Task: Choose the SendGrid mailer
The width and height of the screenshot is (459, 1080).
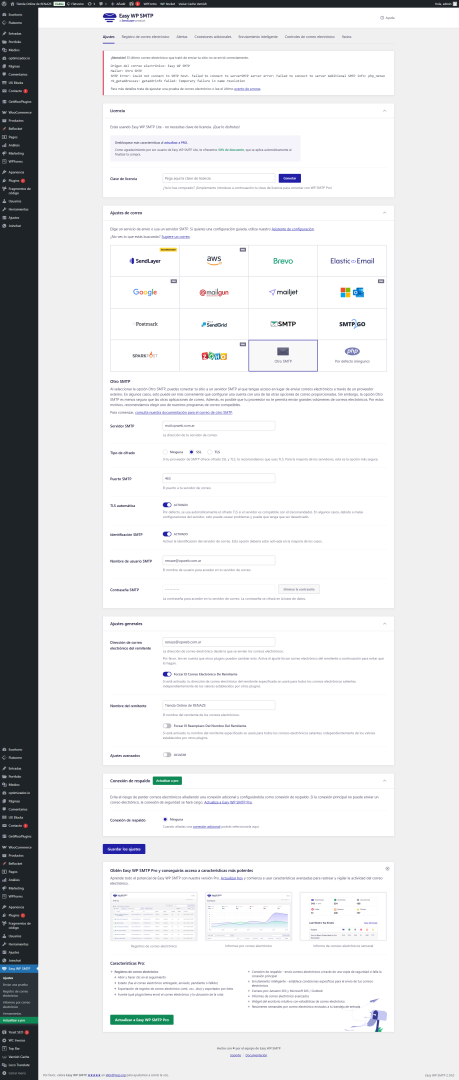Action: (x=214, y=324)
